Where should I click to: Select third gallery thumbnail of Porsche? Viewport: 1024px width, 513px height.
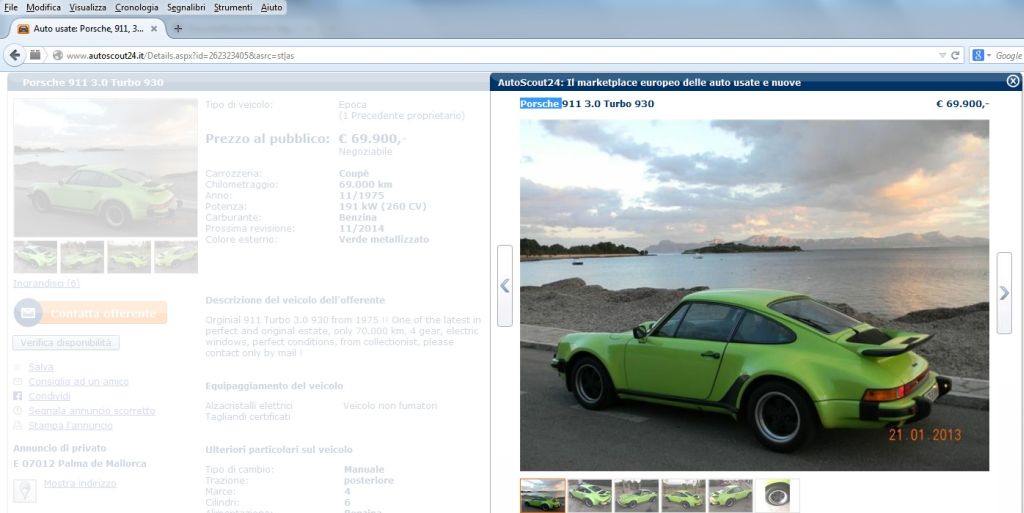pyautogui.click(x=637, y=495)
